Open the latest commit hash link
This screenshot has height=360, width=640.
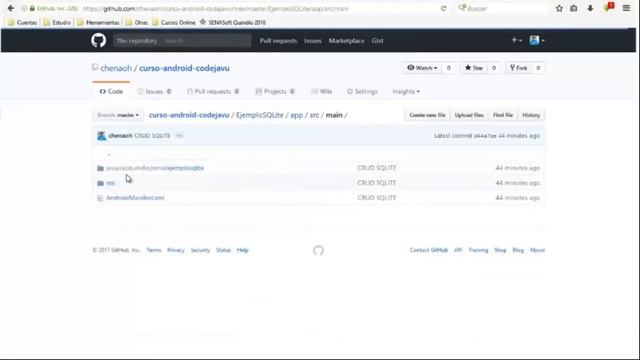[485, 136]
